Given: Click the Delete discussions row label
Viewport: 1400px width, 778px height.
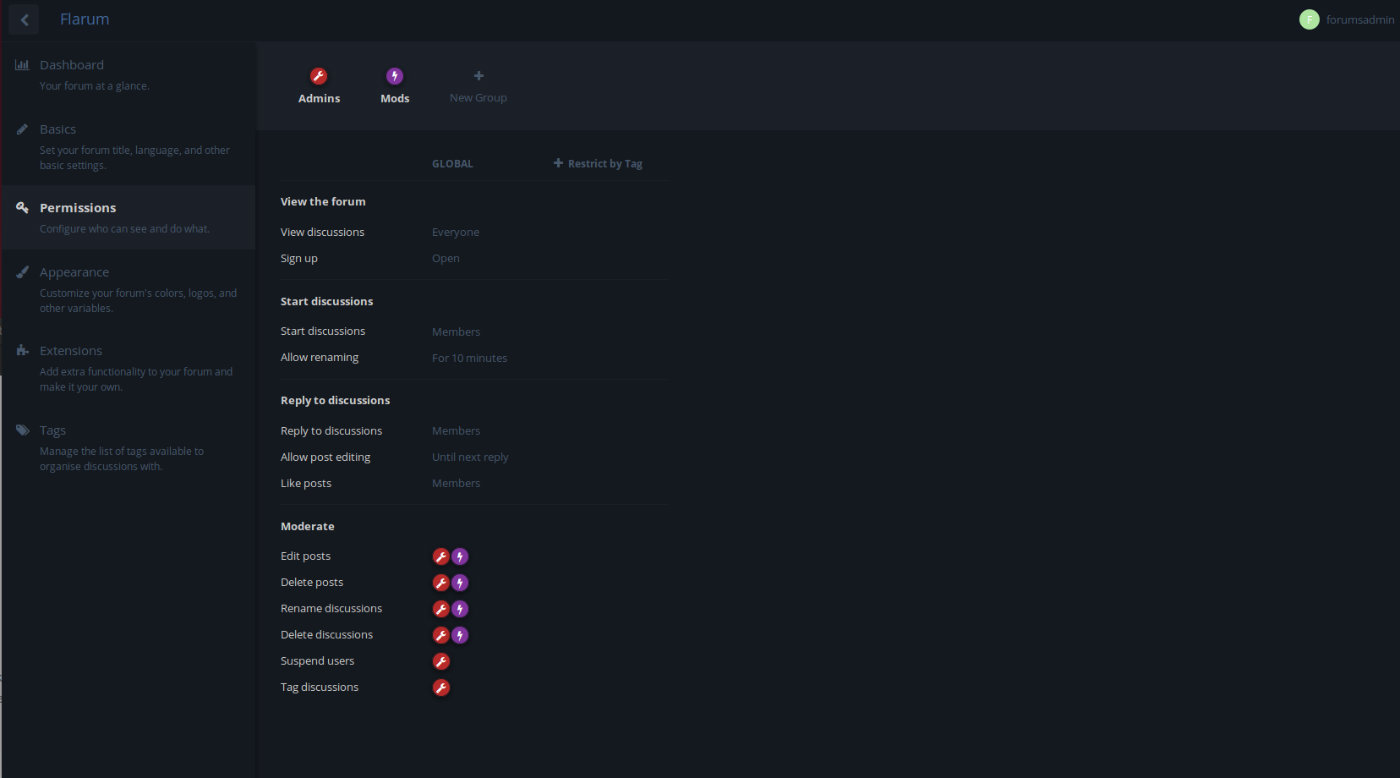Looking at the screenshot, I should pyautogui.click(x=326, y=634).
